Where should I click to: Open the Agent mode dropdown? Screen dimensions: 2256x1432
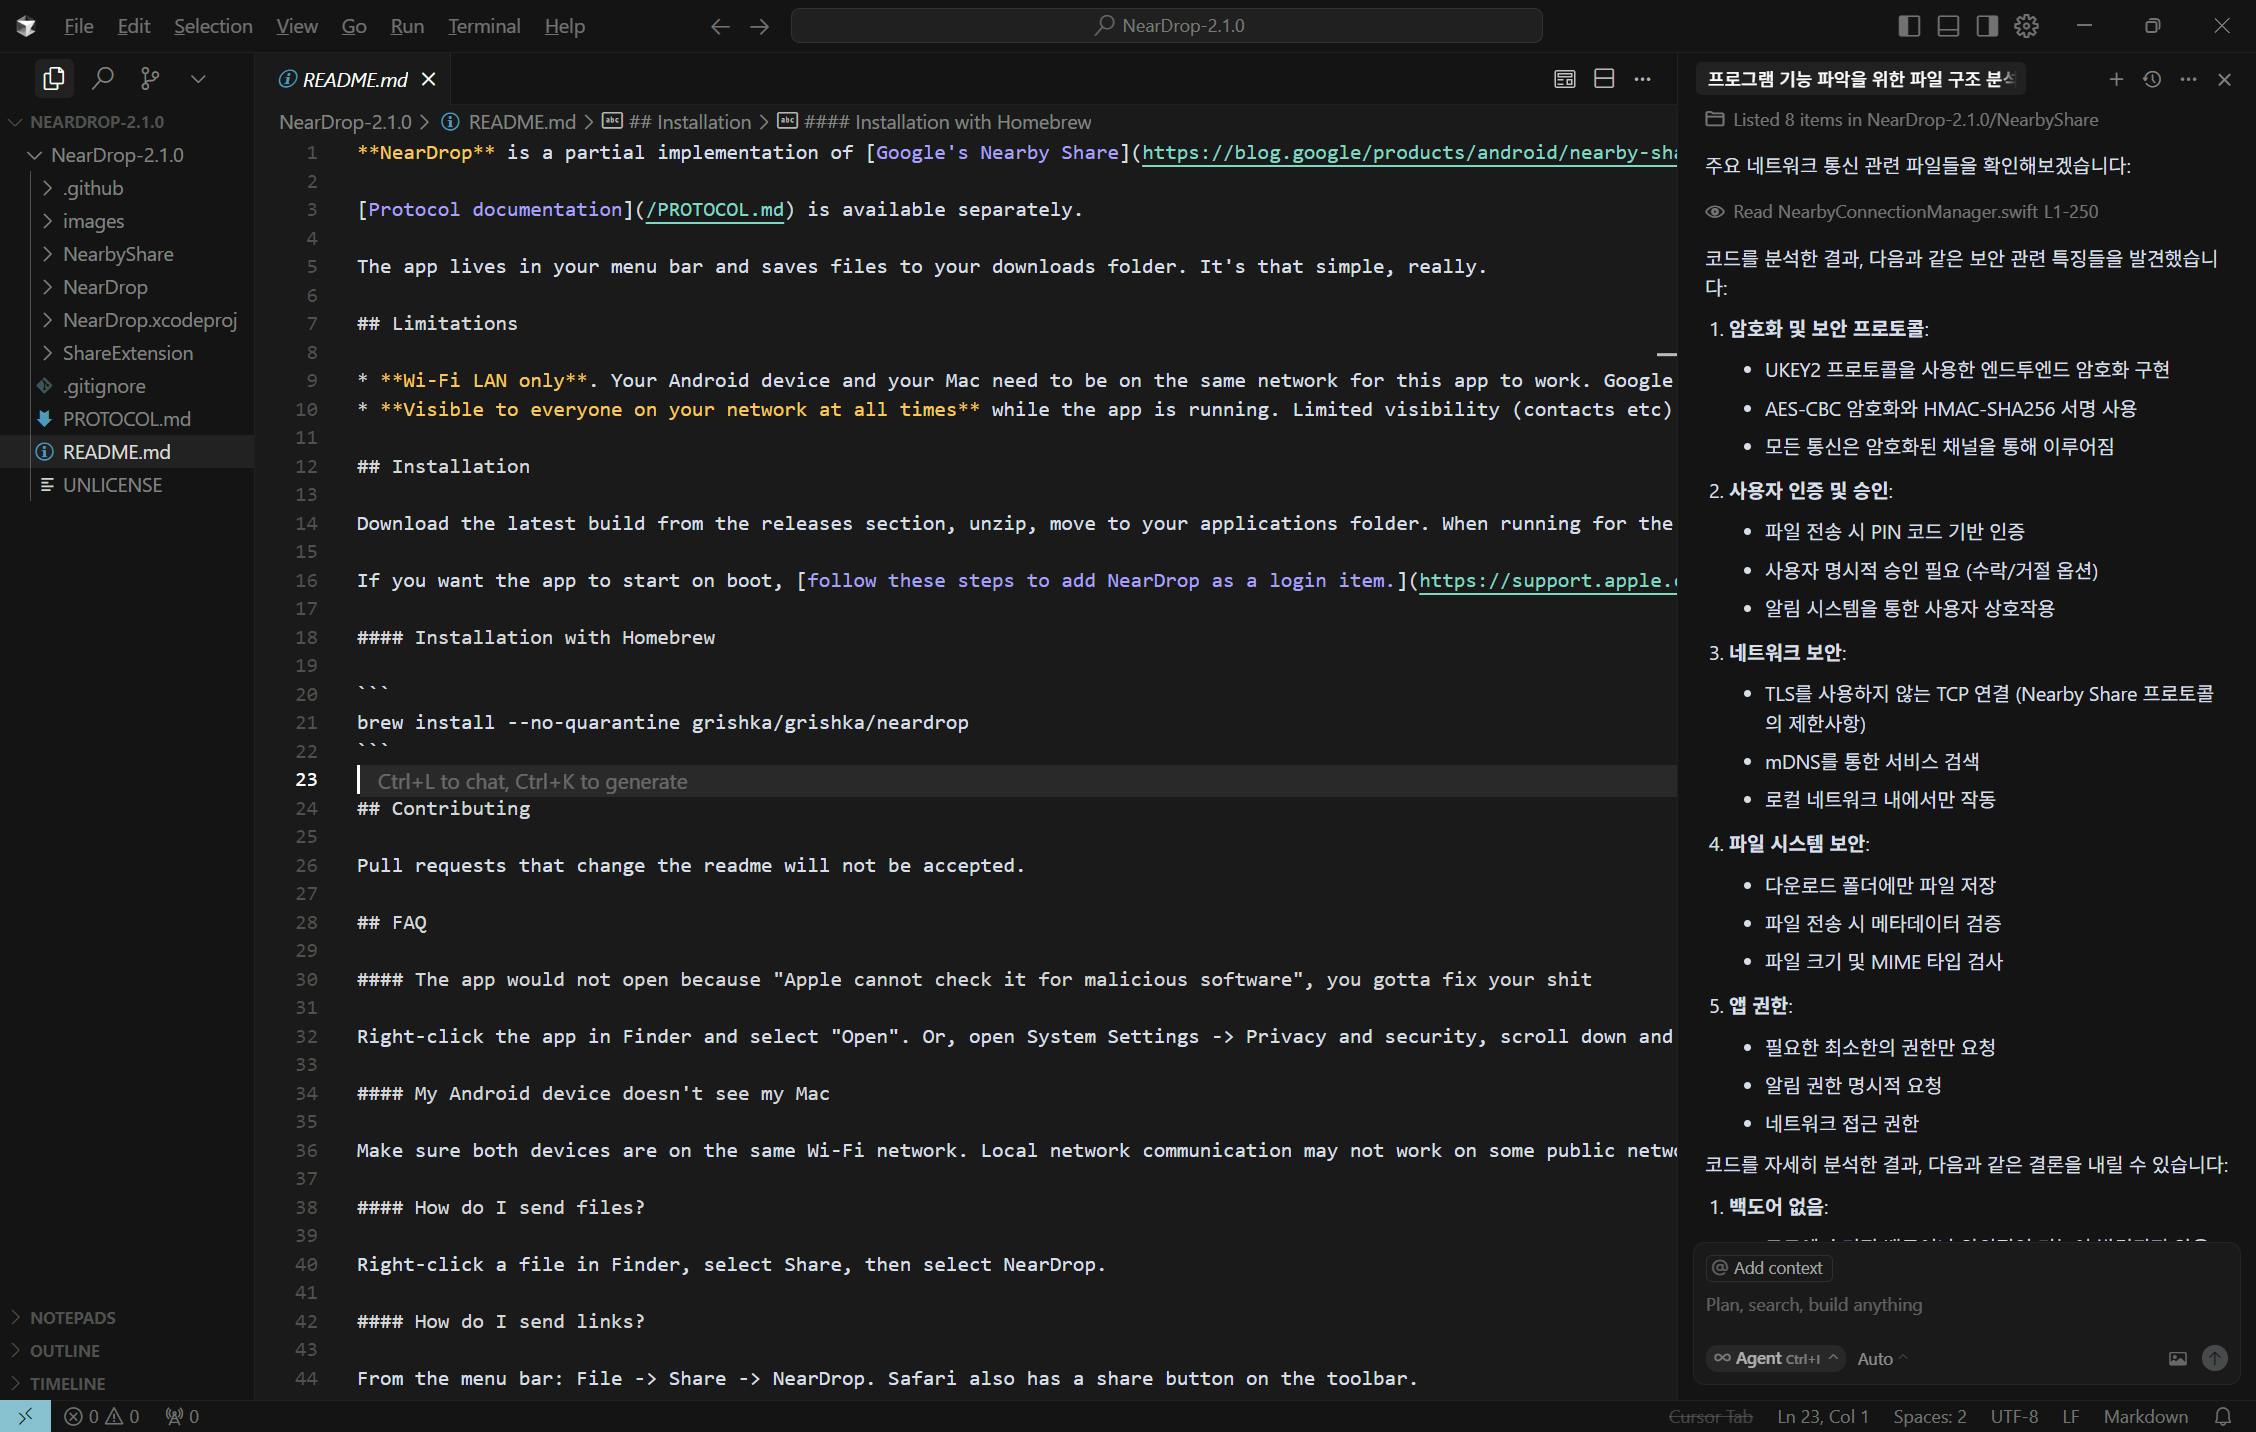click(1775, 1358)
